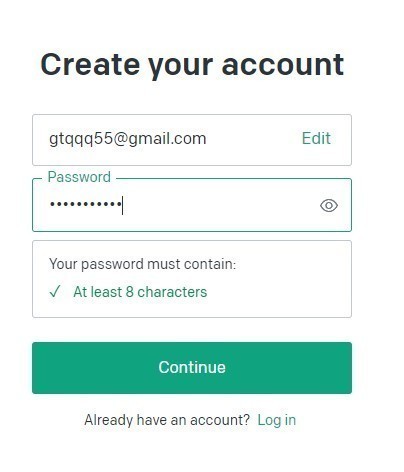Click the "Your password must contain:" text
This screenshot has height=472, width=404.
(x=143, y=264)
